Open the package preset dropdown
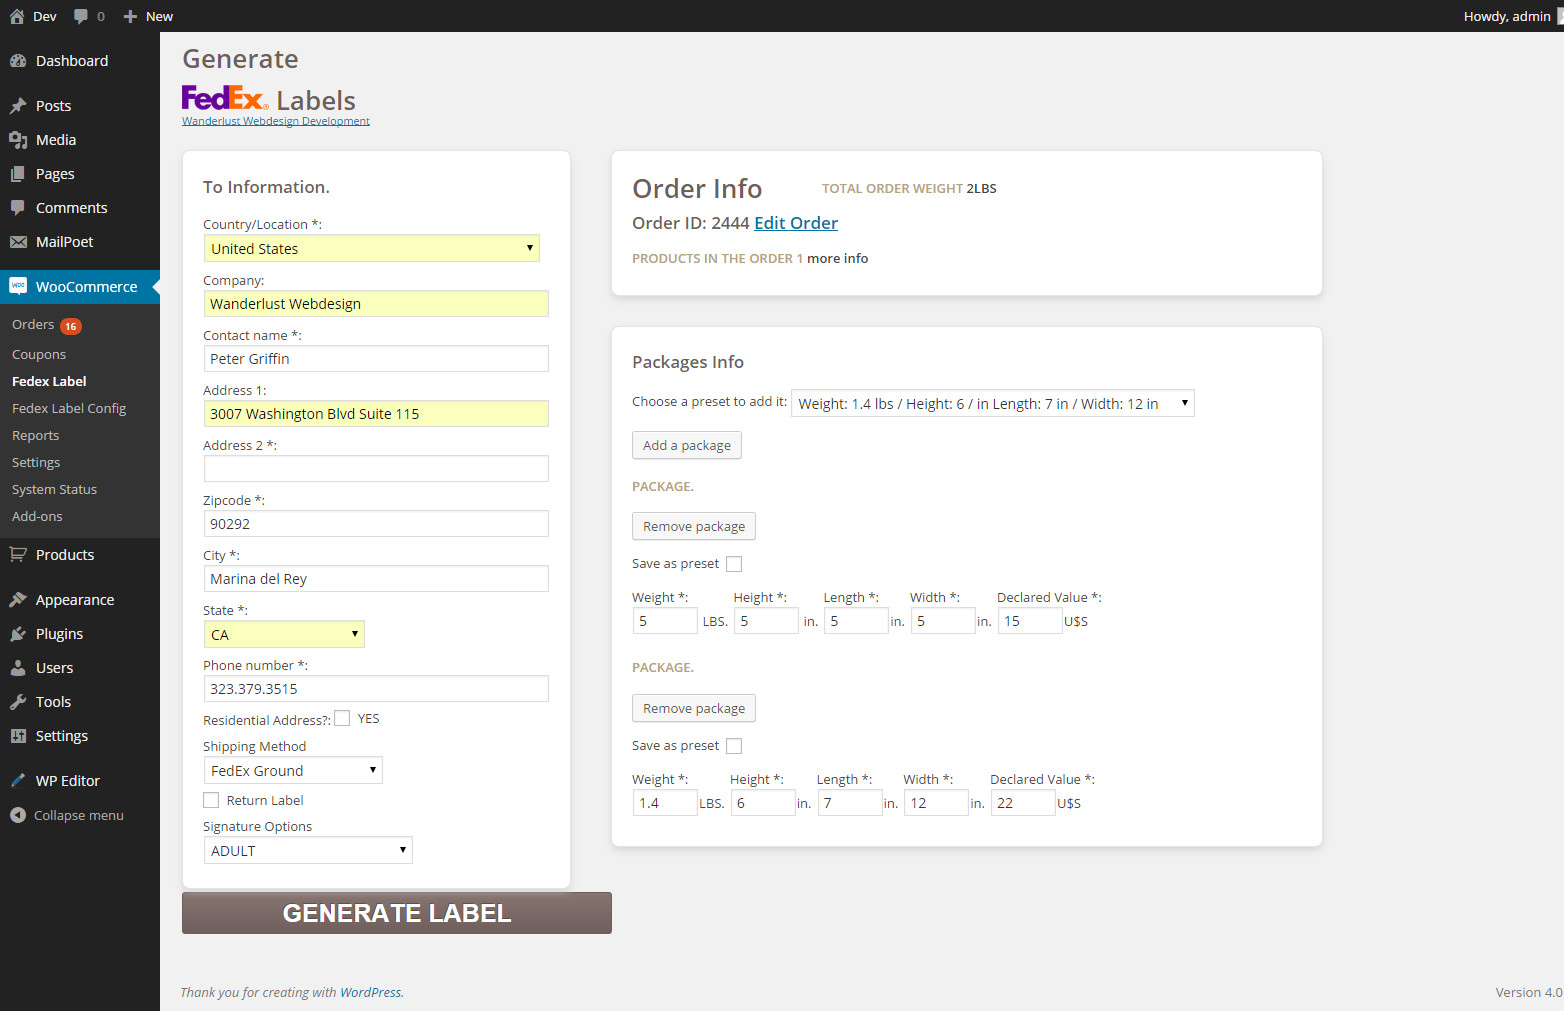Image resolution: width=1564 pixels, height=1011 pixels. [x=993, y=403]
